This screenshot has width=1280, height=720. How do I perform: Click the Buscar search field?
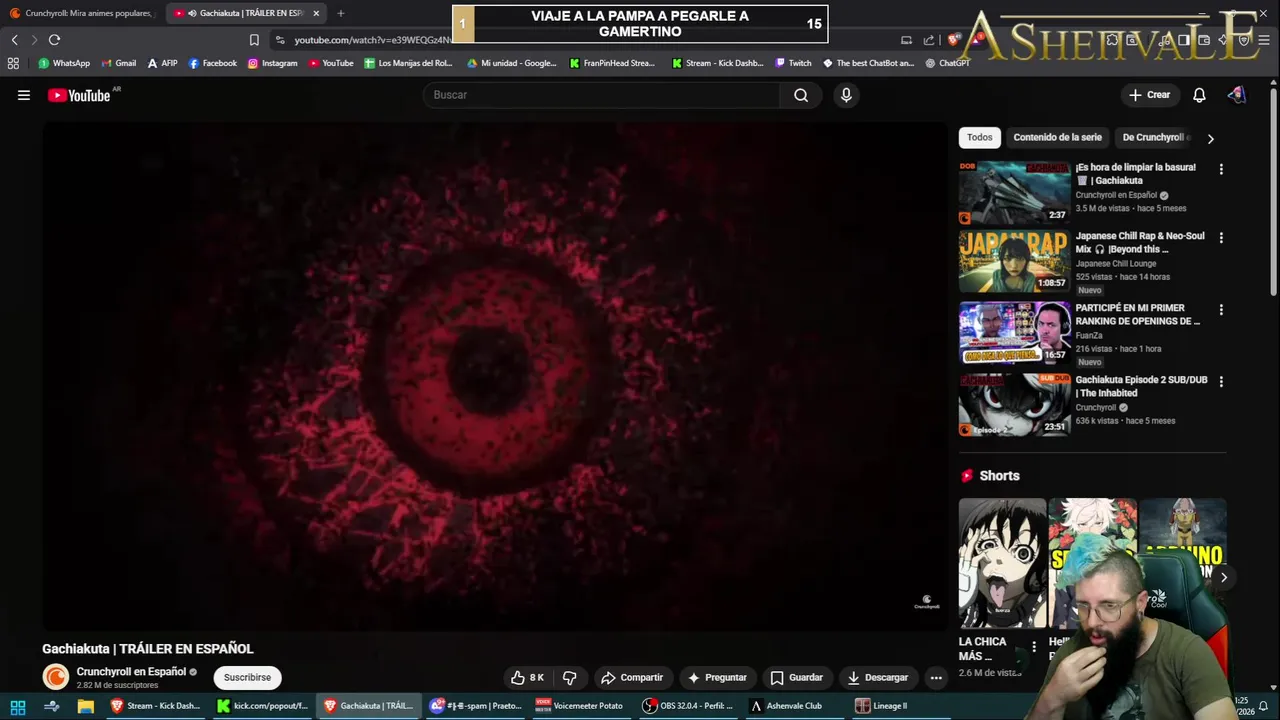click(602, 95)
